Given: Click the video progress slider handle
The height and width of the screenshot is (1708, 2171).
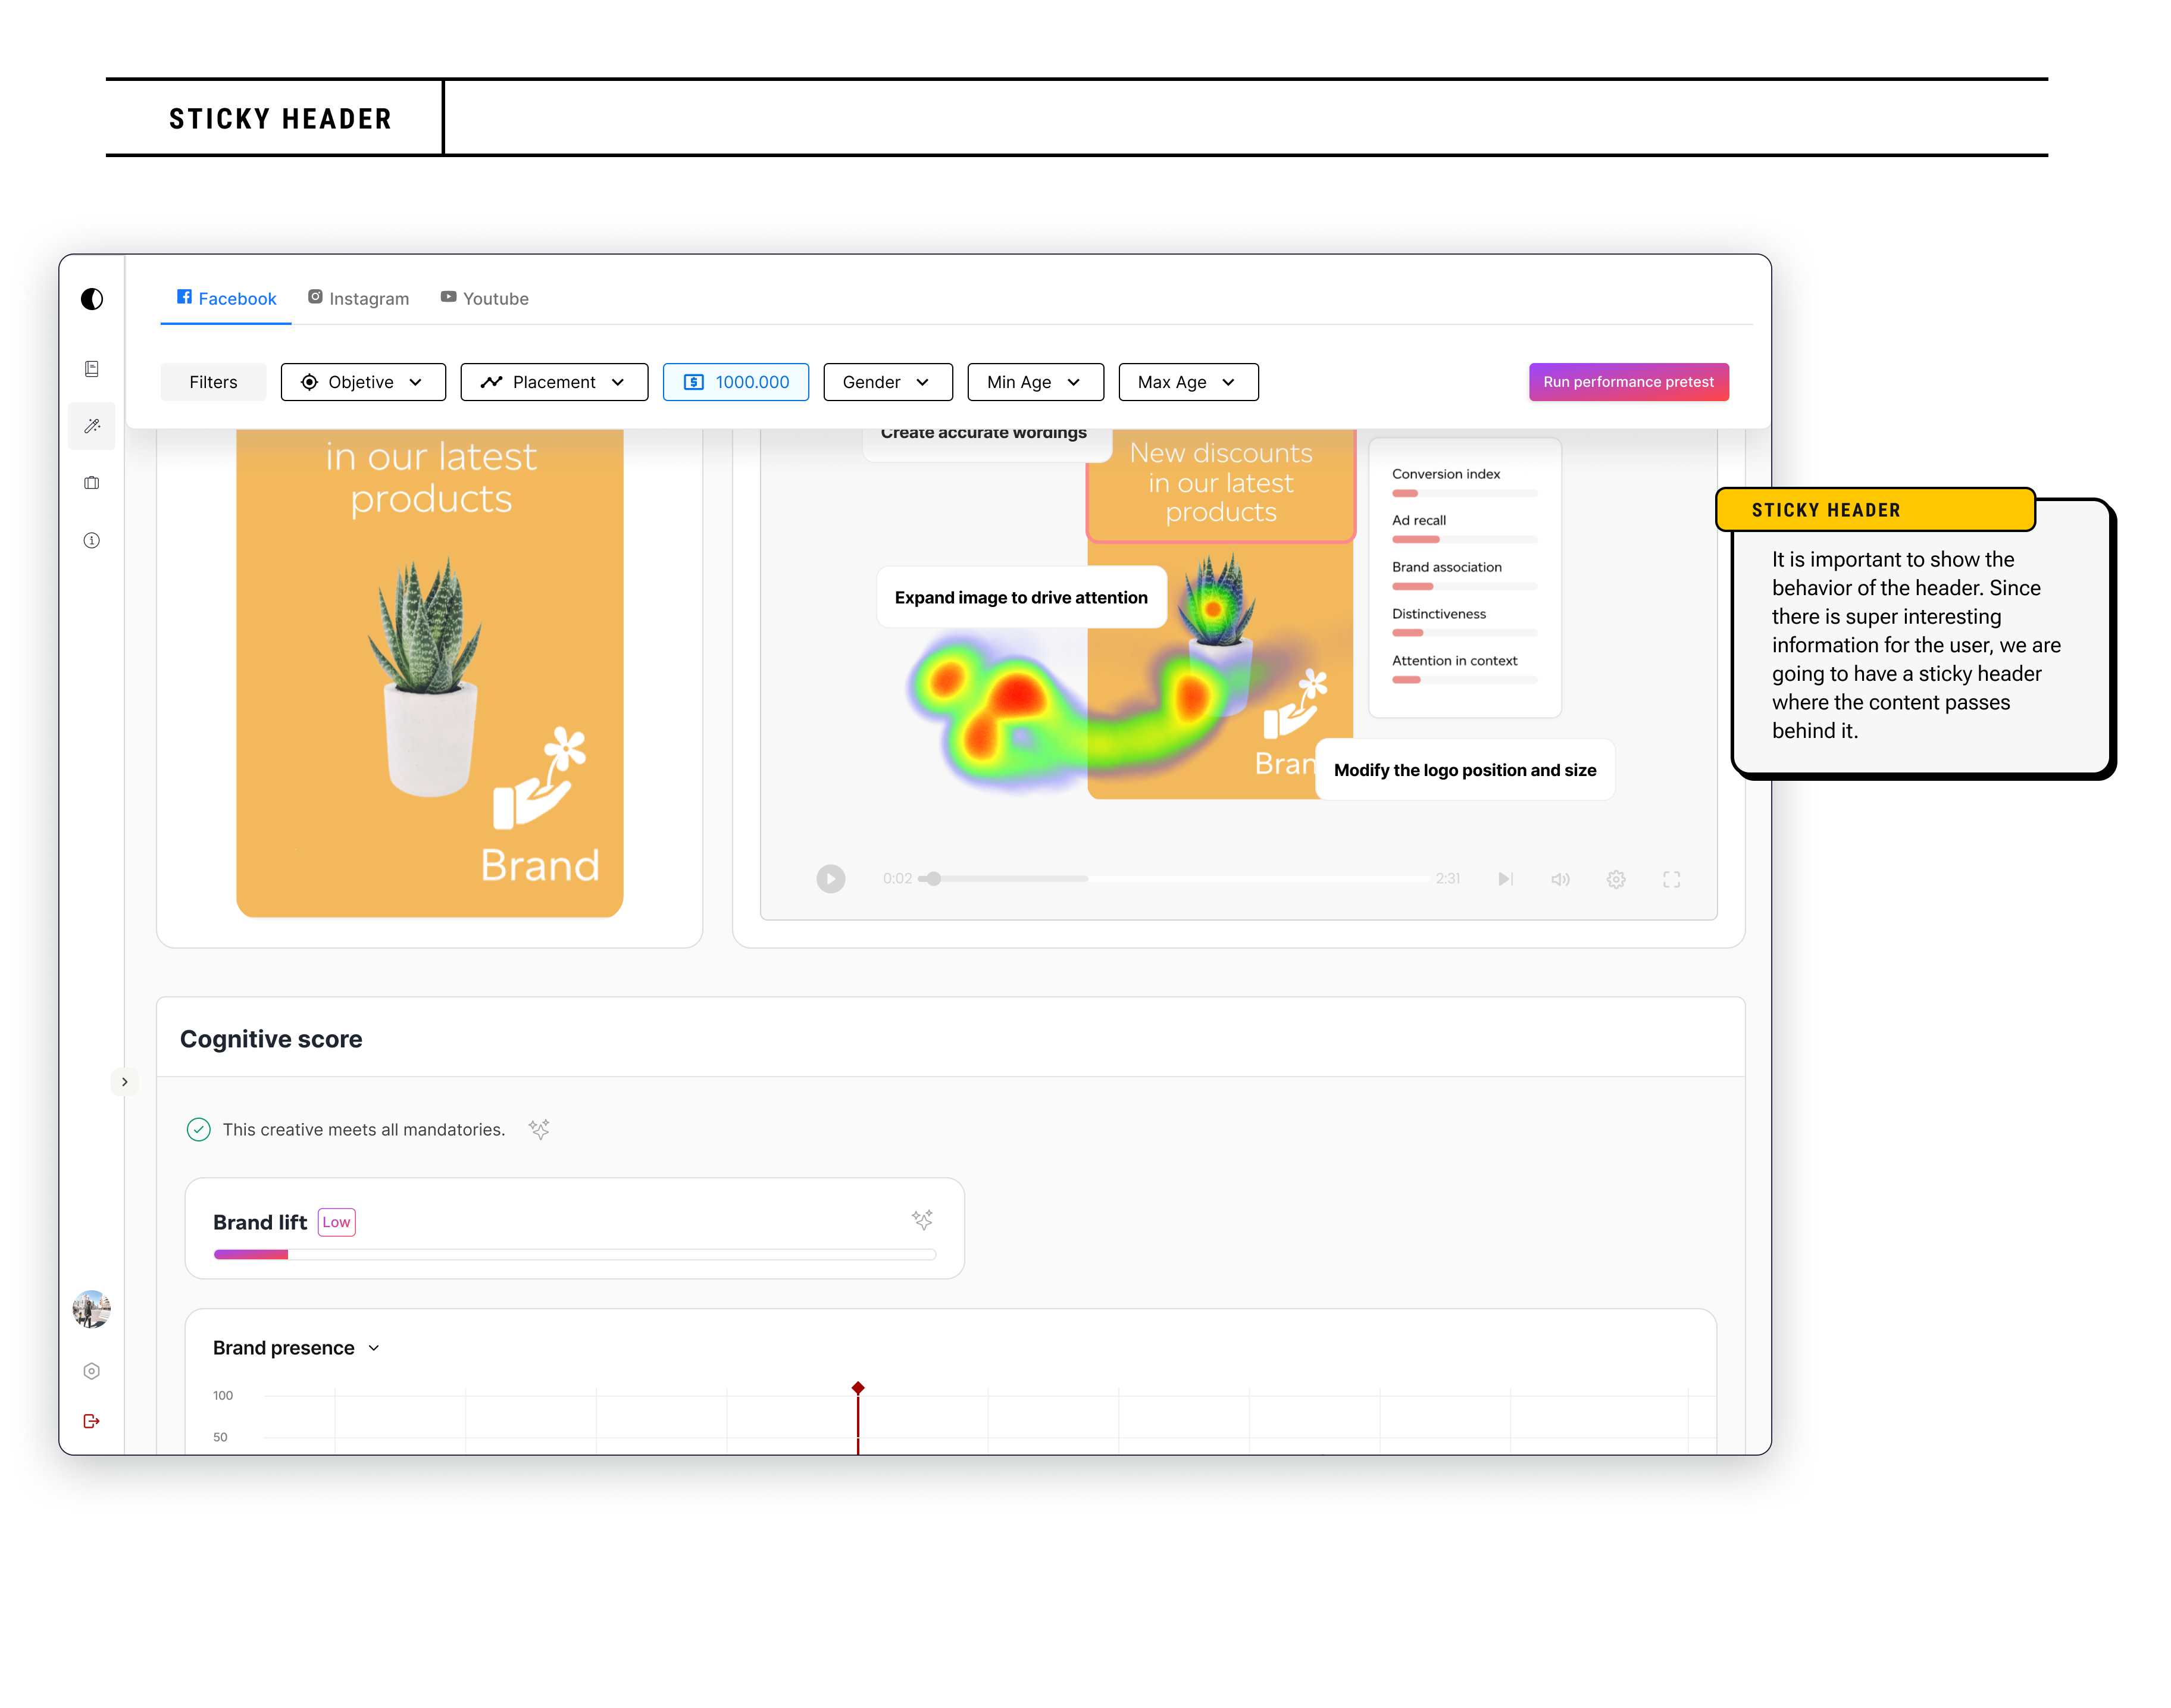Looking at the screenshot, I should click(933, 879).
